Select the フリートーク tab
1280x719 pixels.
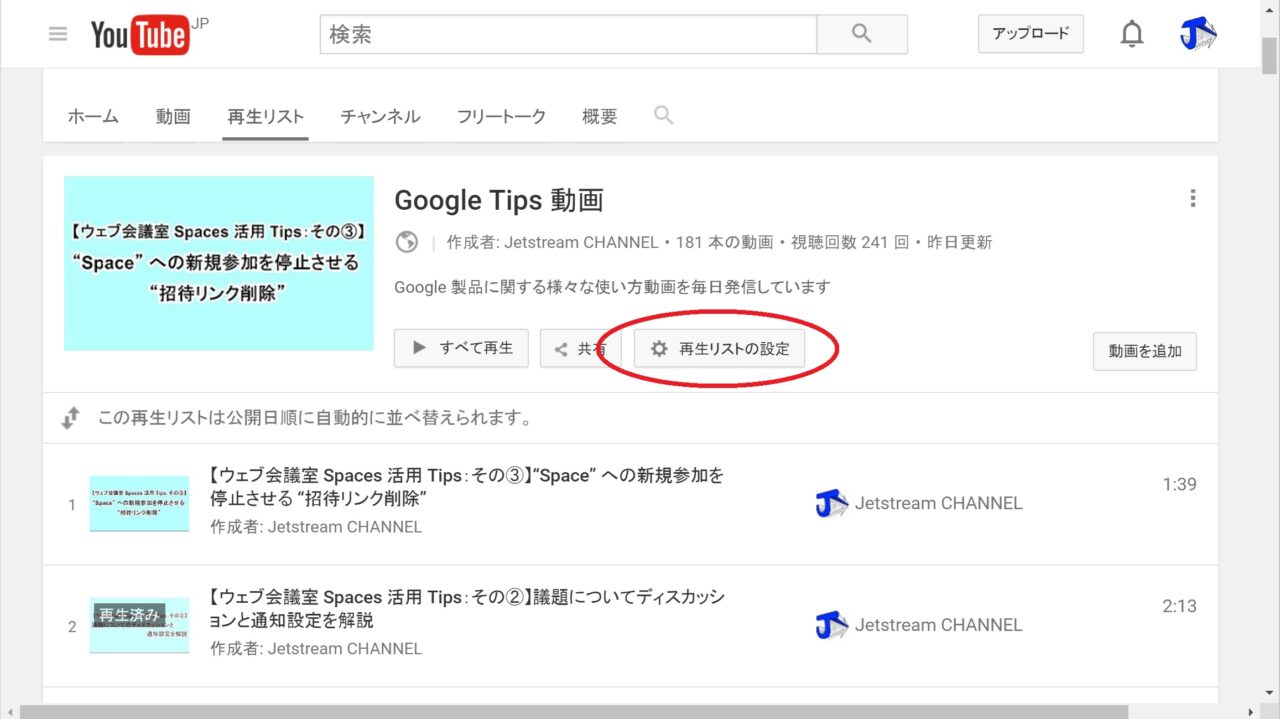501,116
